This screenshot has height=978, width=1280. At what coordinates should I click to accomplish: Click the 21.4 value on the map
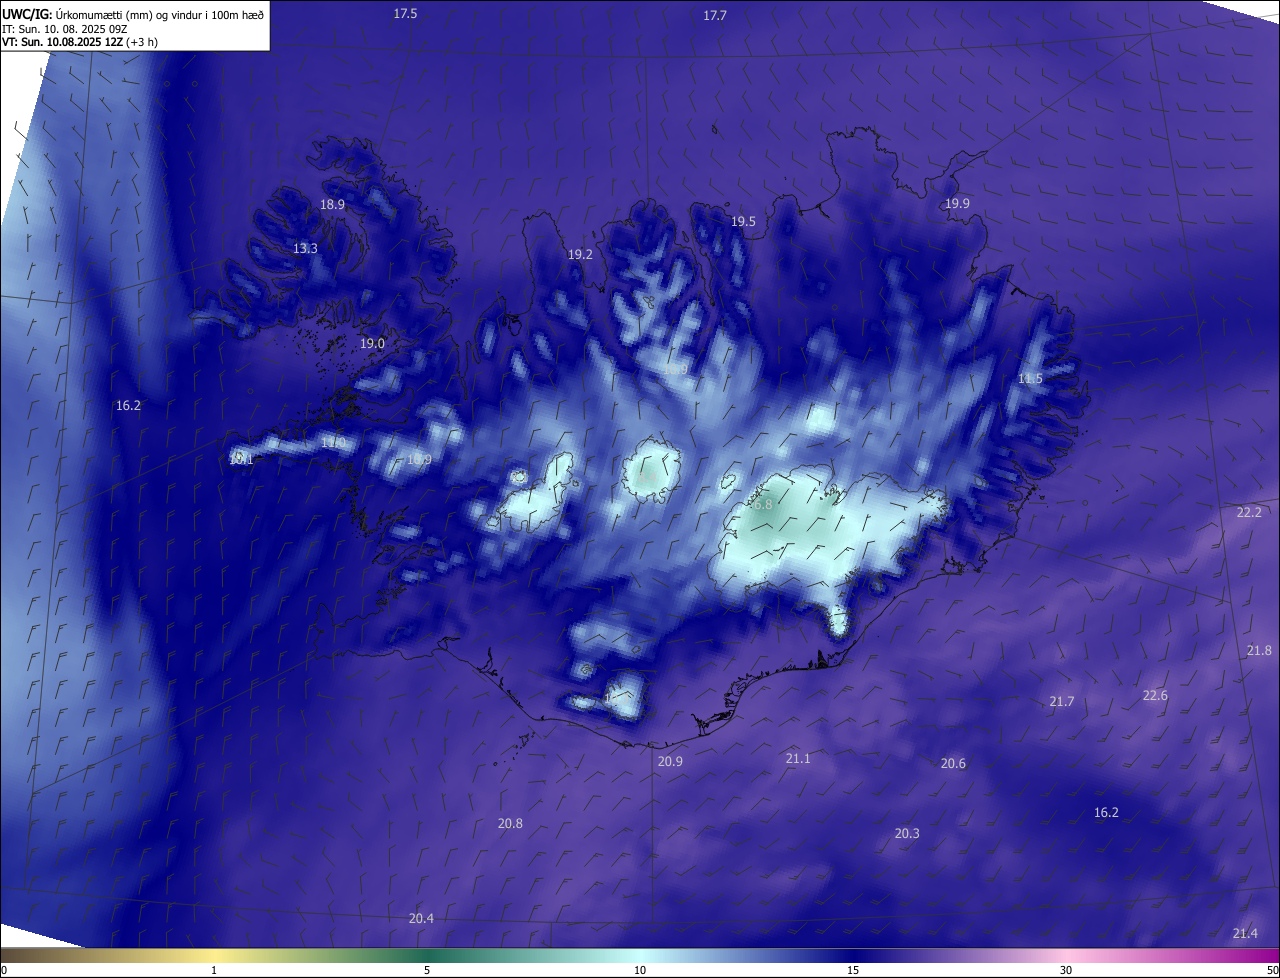click(x=1245, y=934)
